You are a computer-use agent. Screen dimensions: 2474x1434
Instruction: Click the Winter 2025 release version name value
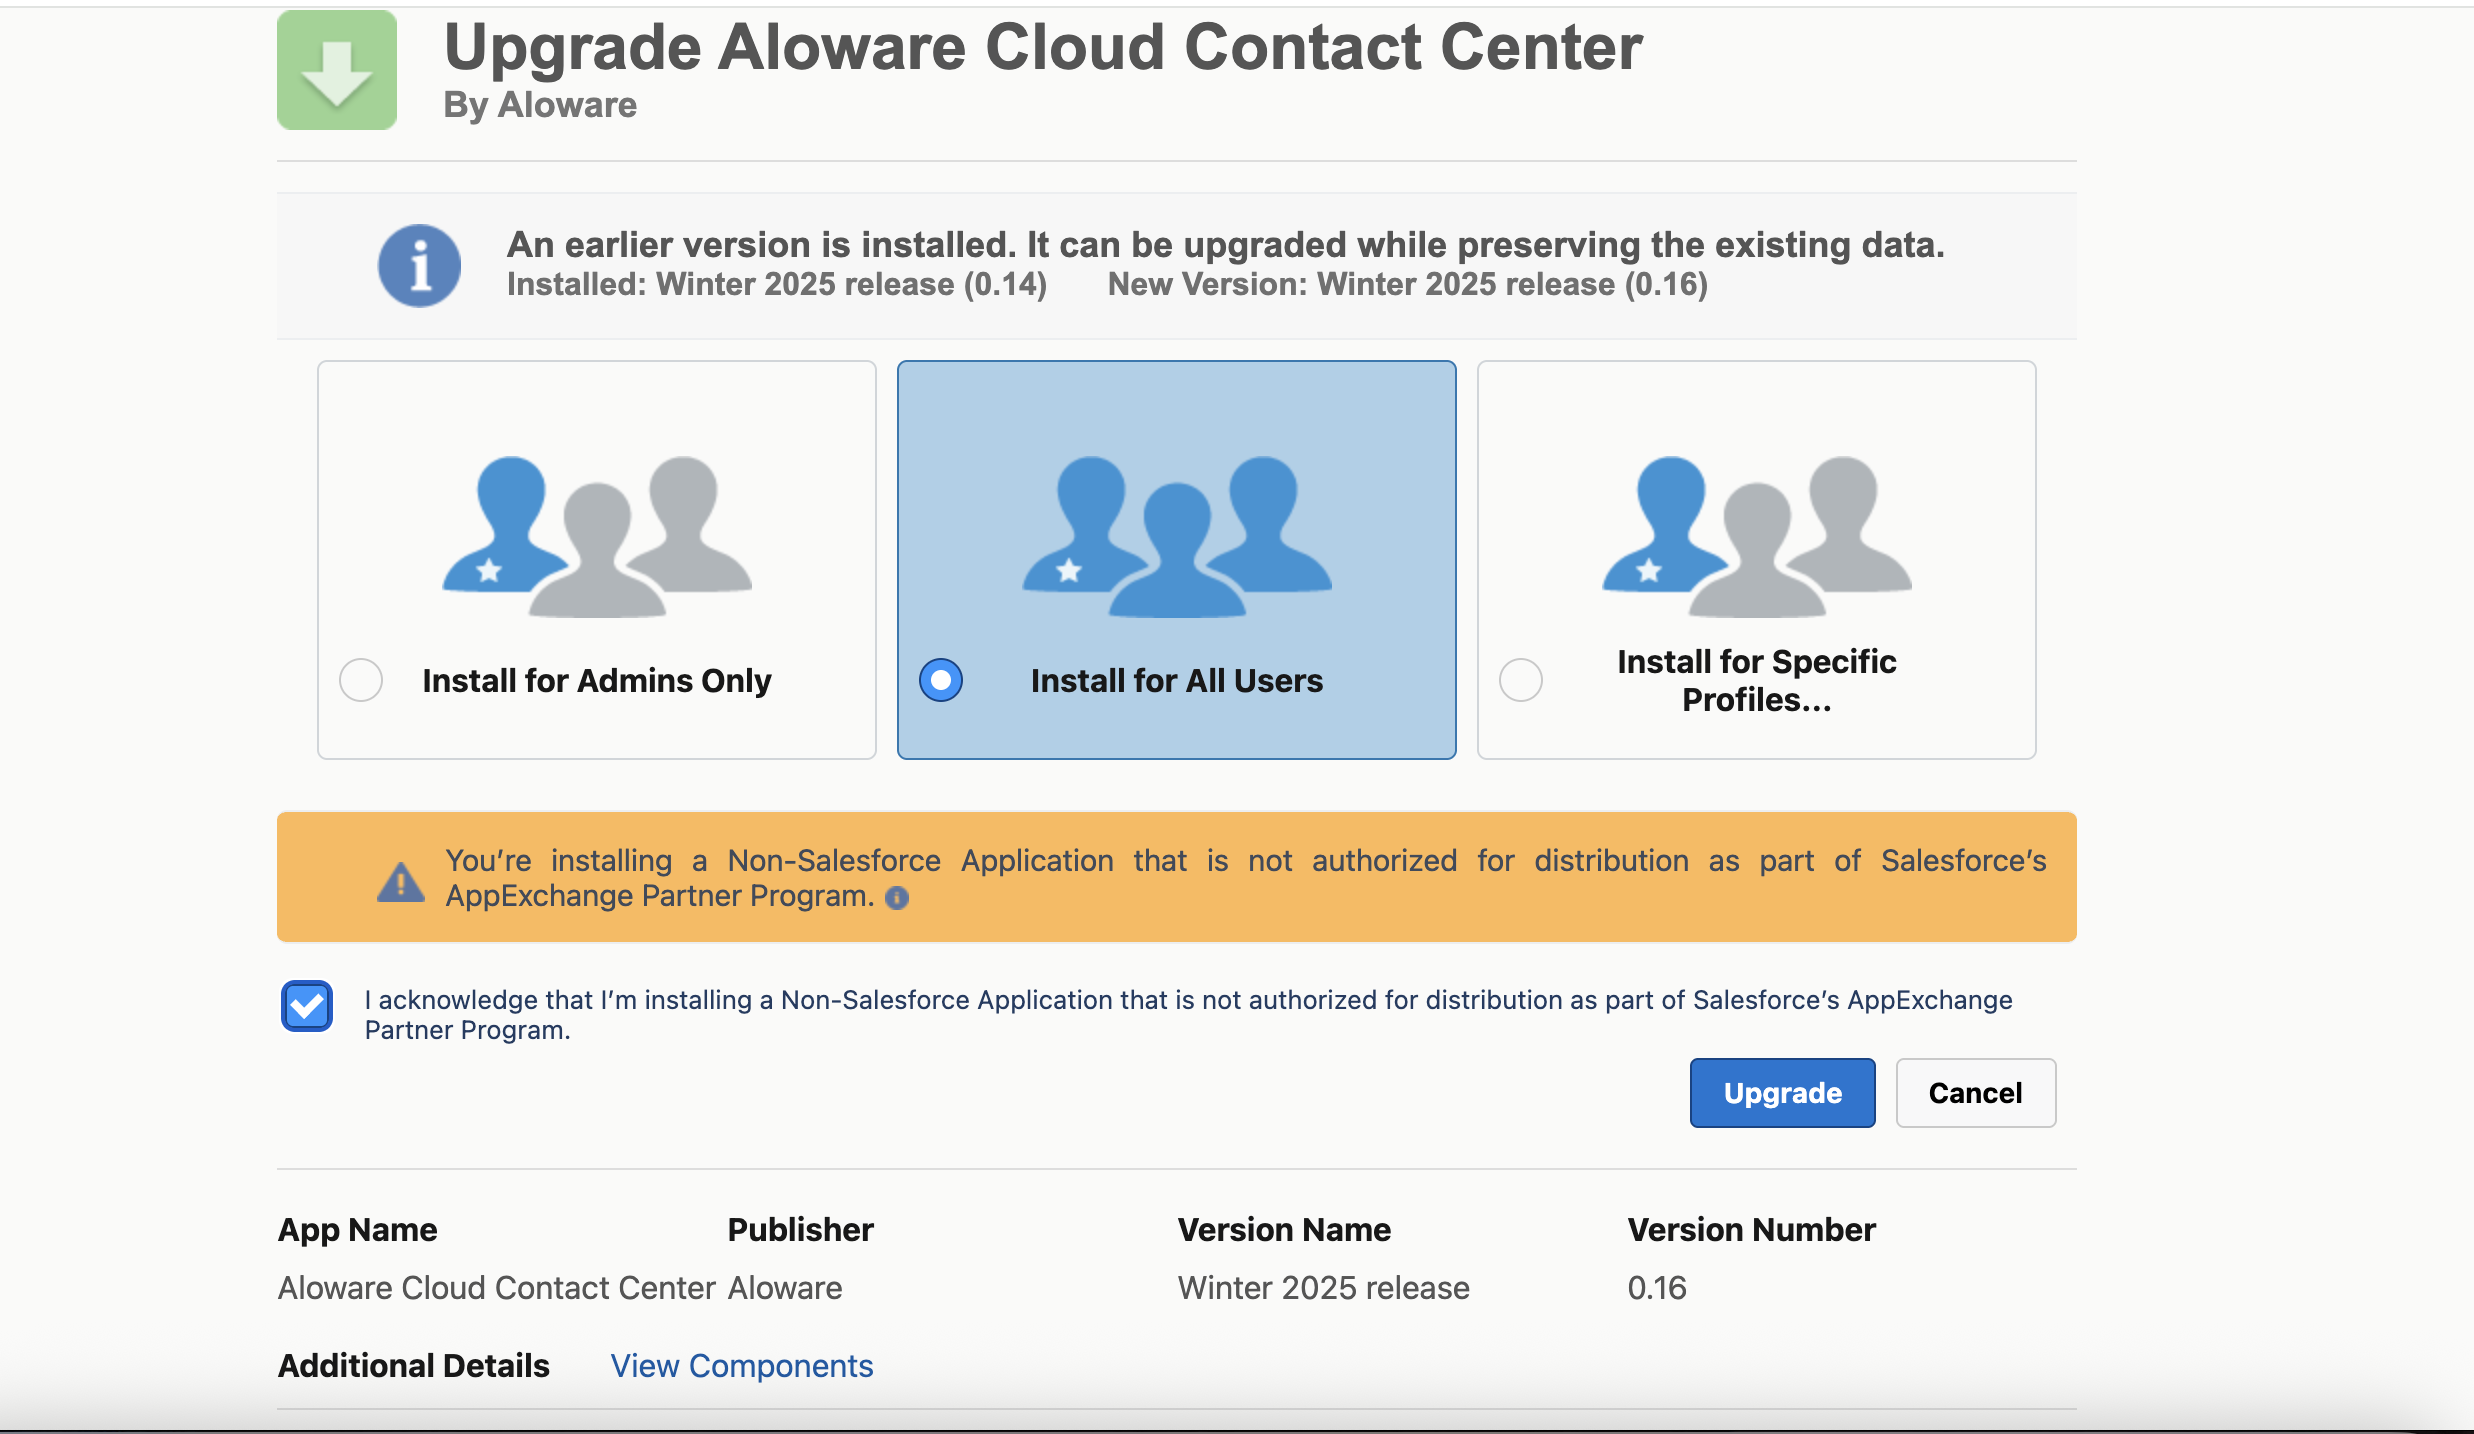click(x=1324, y=1288)
